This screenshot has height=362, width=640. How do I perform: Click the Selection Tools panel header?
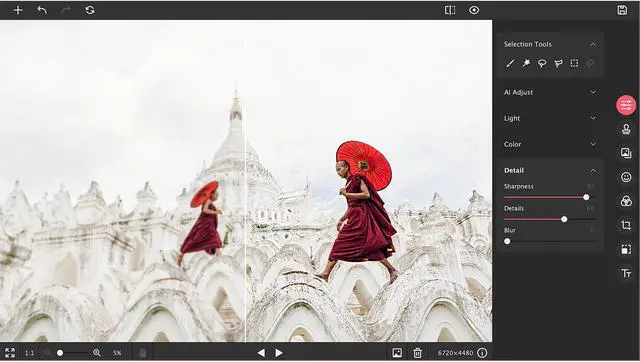(x=550, y=44)
